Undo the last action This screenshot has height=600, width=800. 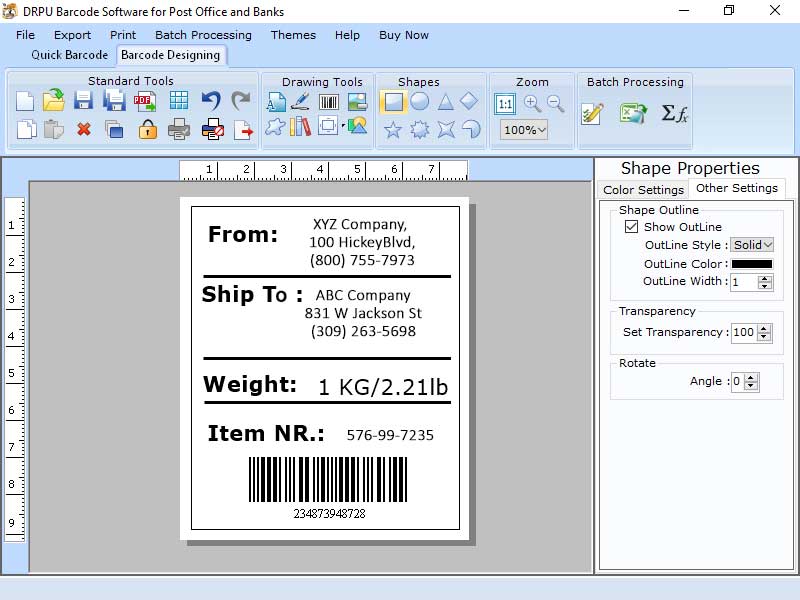[x=211, y=101]
